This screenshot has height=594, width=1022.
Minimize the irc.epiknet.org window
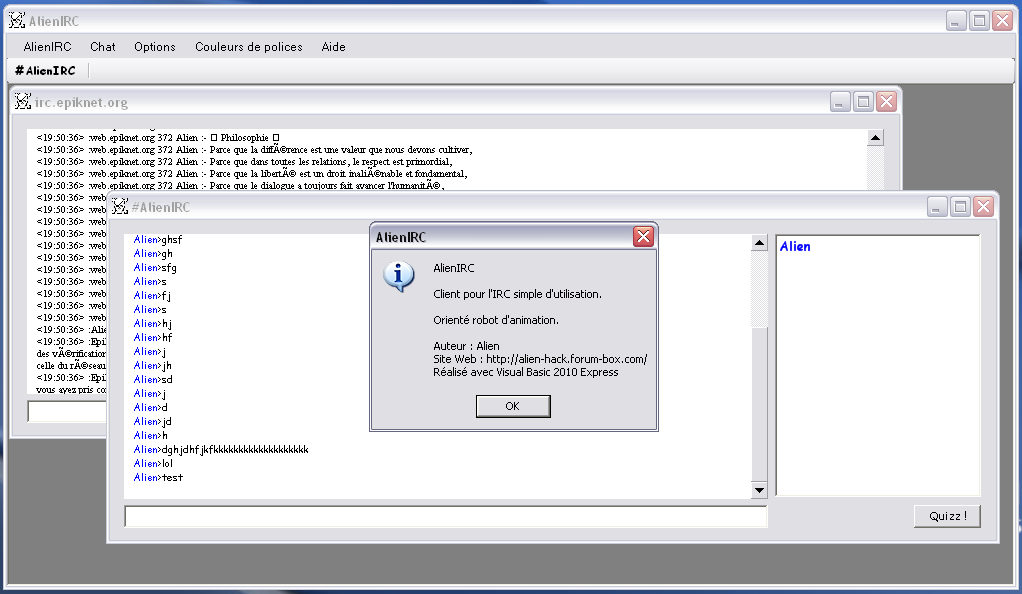pyautogui.click(x=840, y=102)
